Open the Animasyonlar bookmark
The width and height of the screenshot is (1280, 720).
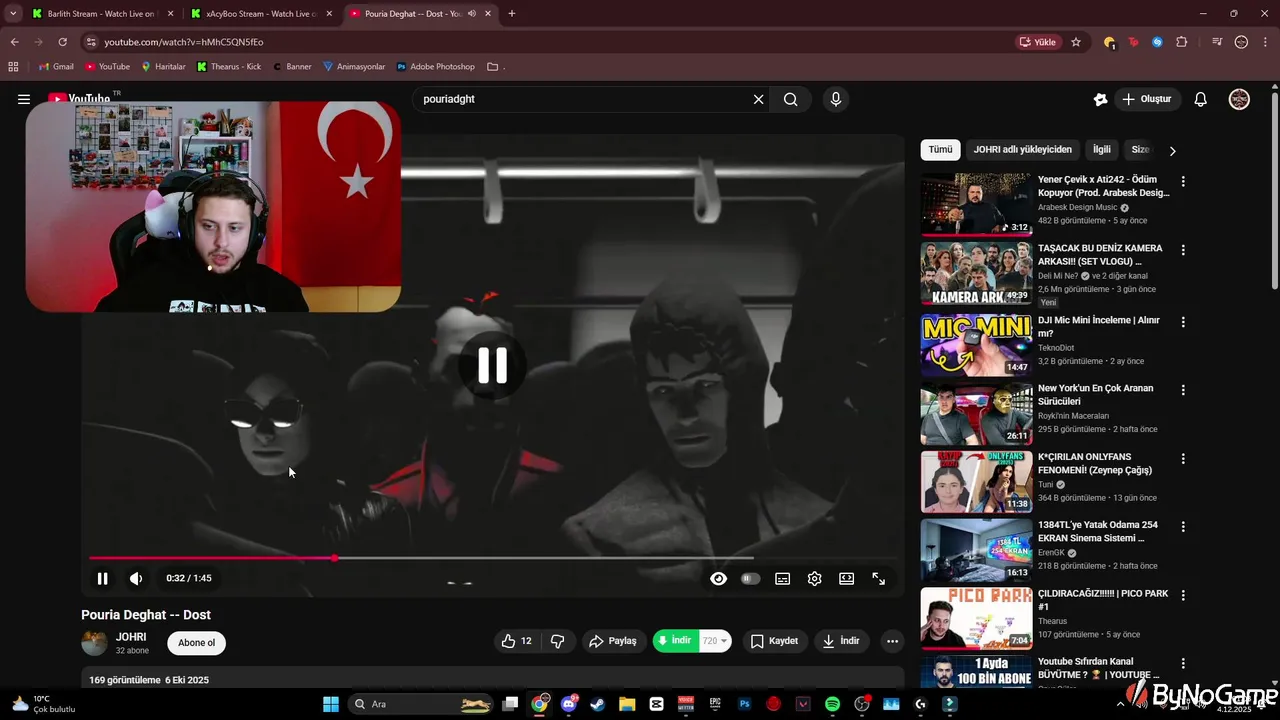[x=354, y=67]
